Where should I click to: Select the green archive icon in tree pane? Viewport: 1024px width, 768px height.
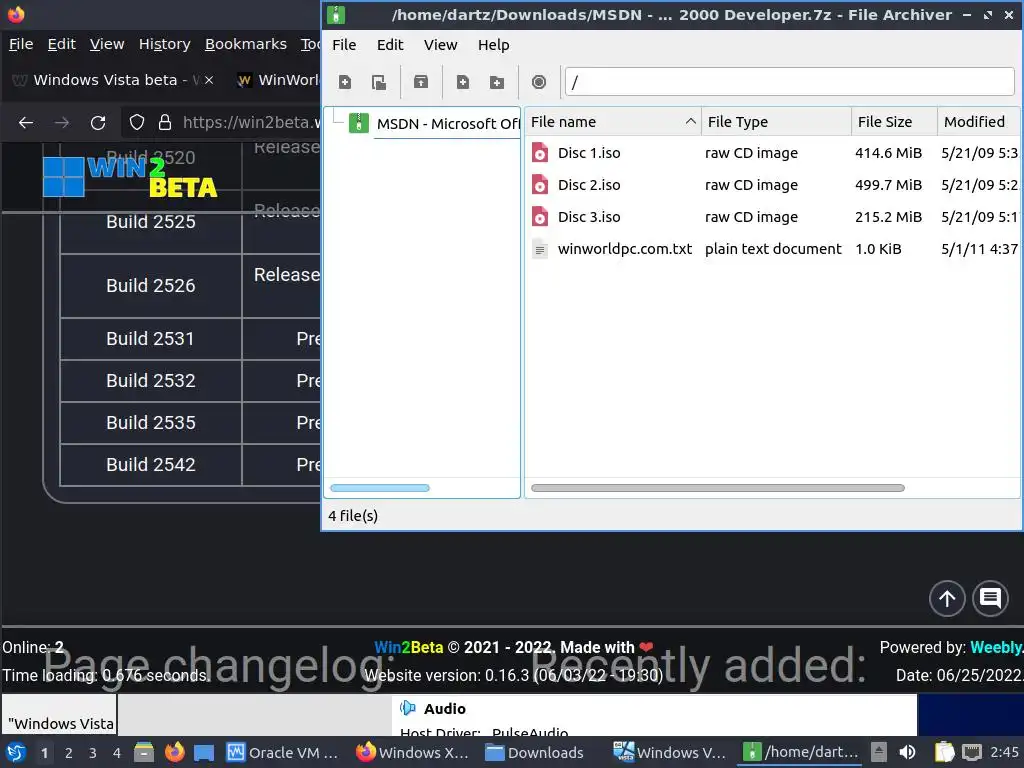359,123
